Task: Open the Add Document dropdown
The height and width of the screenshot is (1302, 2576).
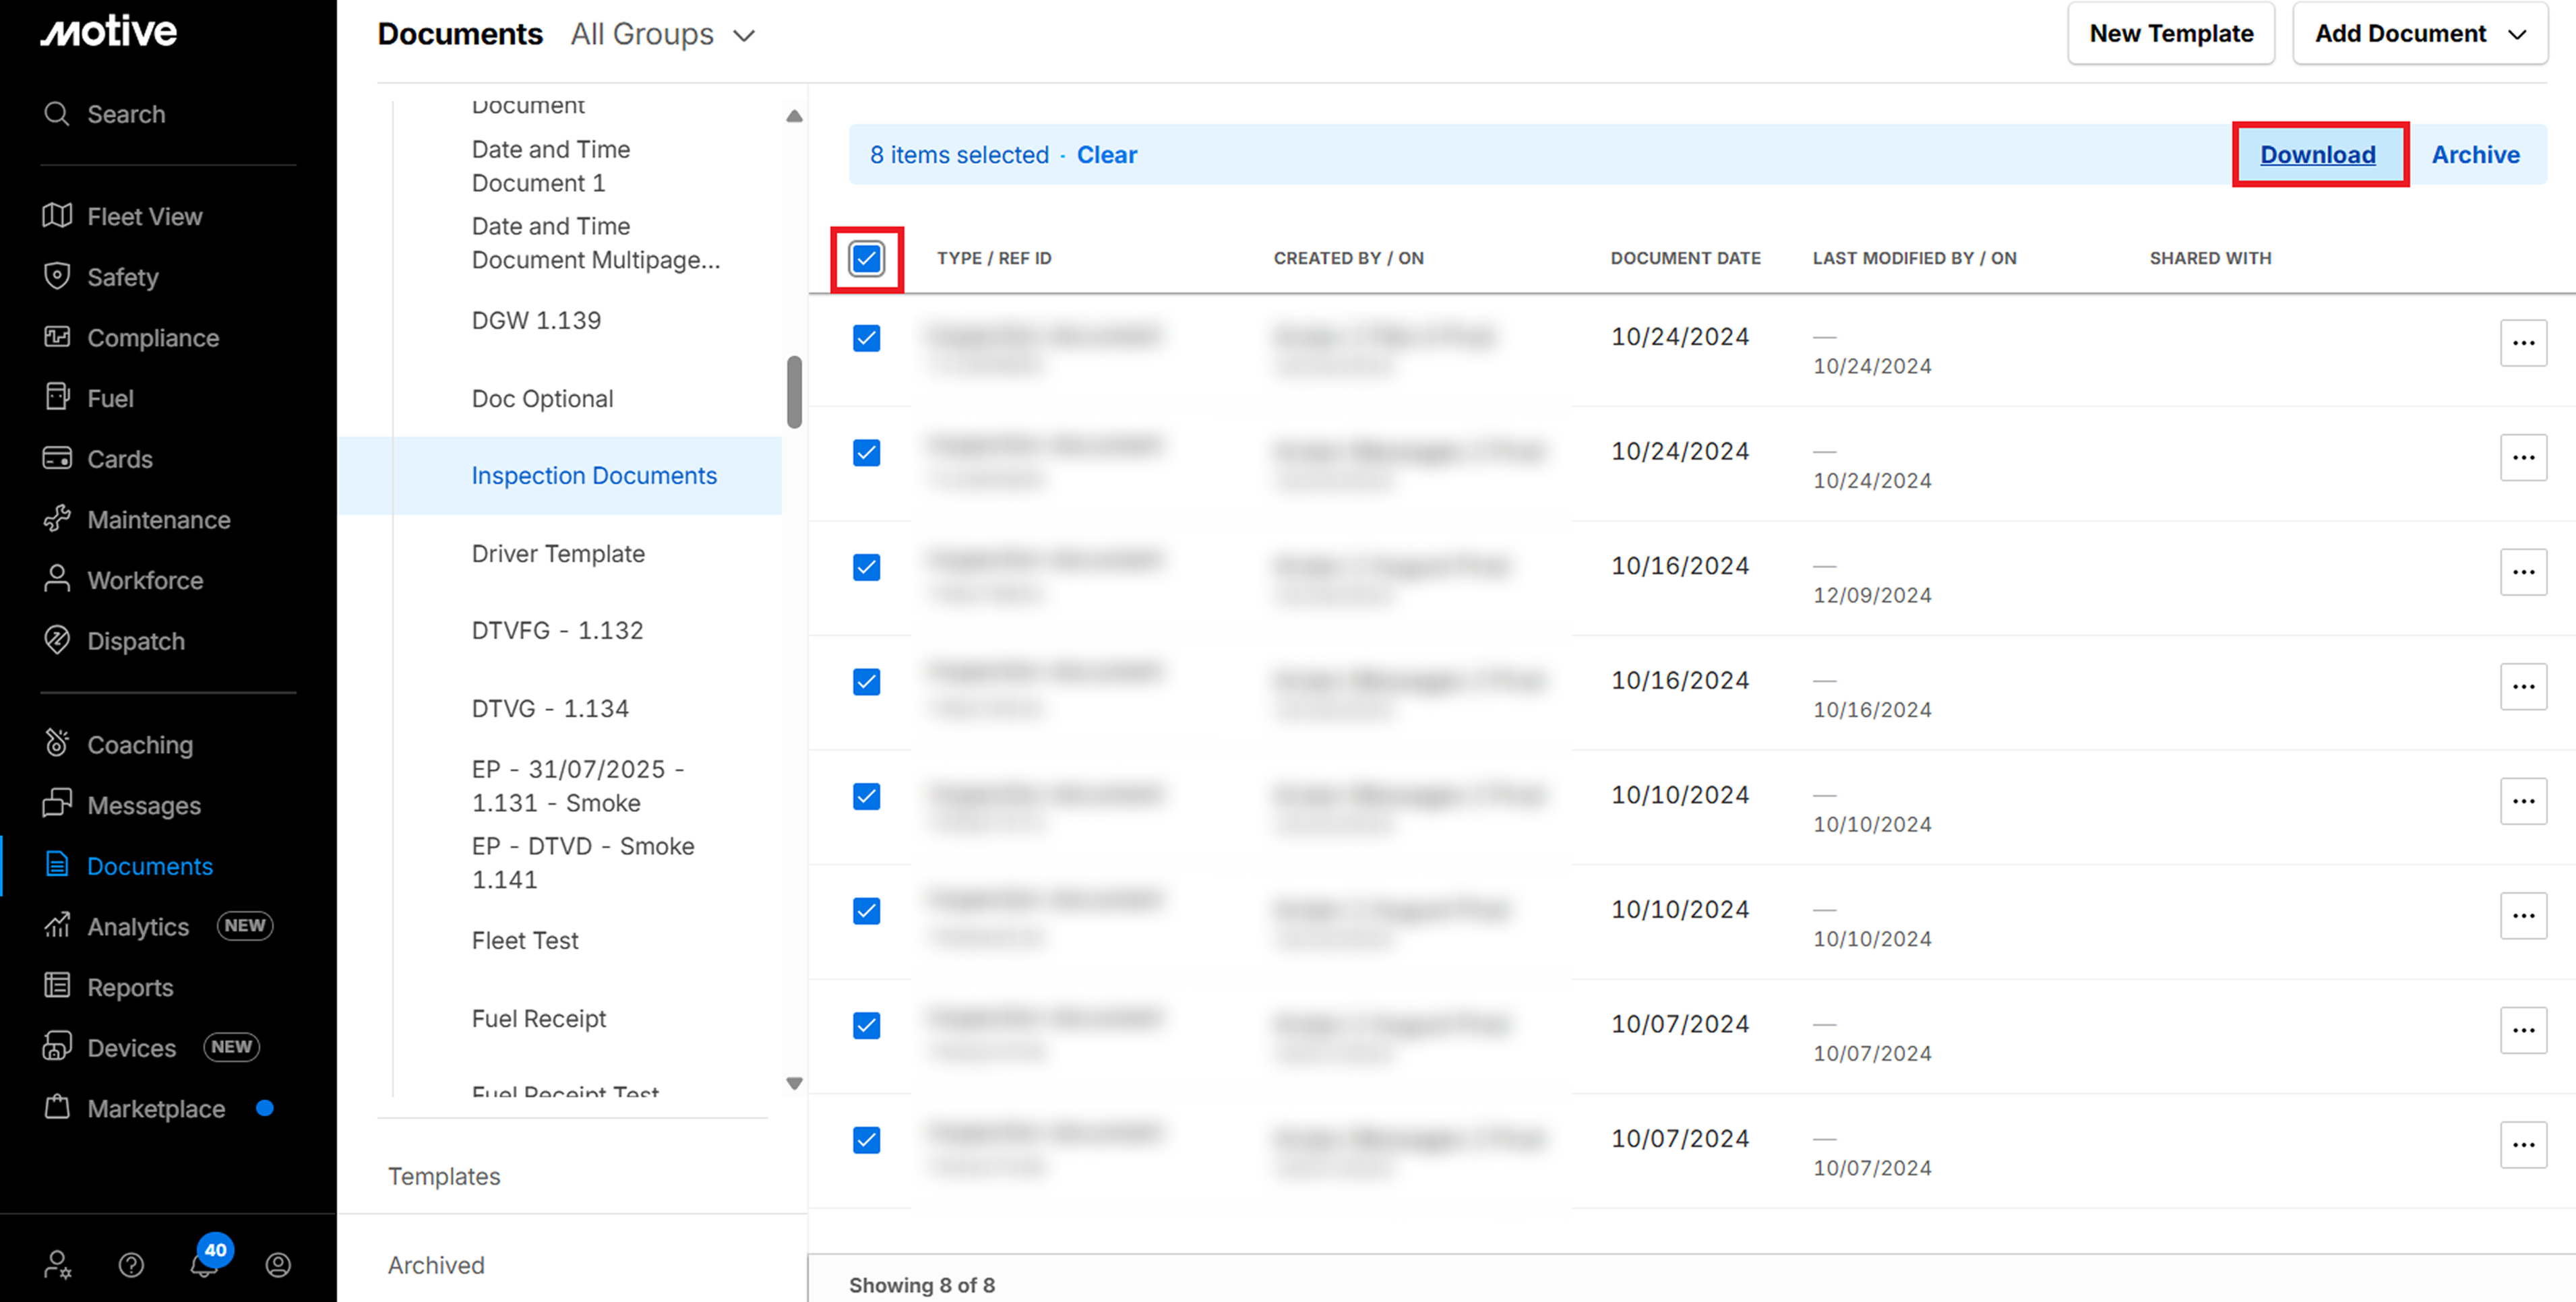Action: pos(2419,34)
